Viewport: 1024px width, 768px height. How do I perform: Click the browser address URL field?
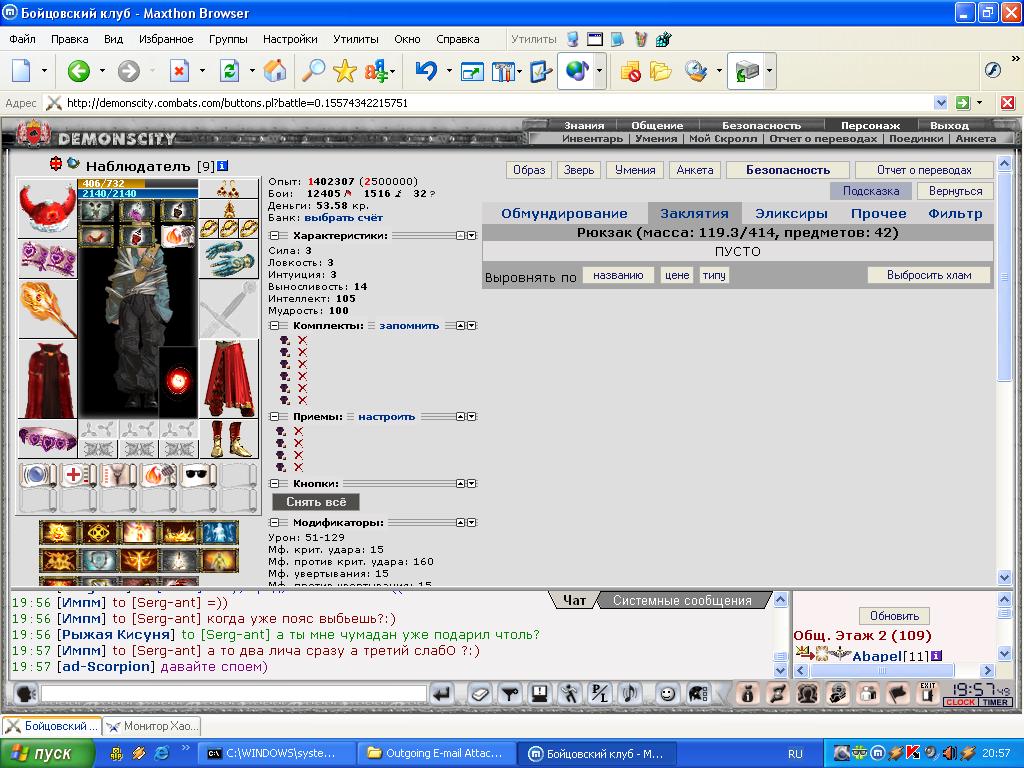498,103
